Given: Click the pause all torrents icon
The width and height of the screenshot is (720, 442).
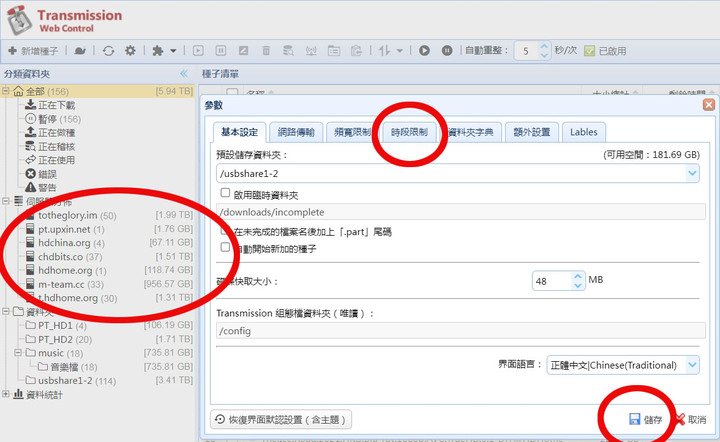Looking at the screenshot, I should (447, 51).
